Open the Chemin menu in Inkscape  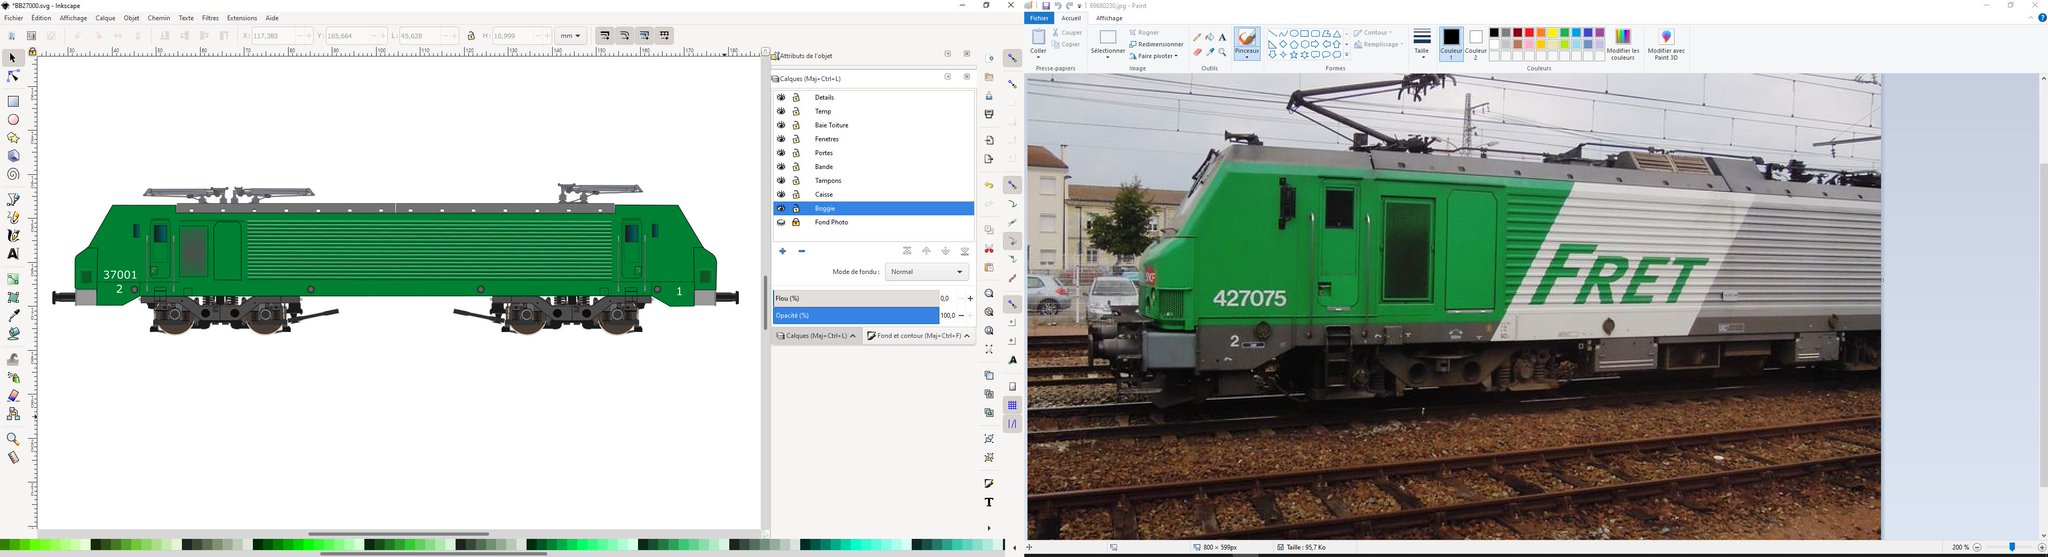click(x=159, y=18)
